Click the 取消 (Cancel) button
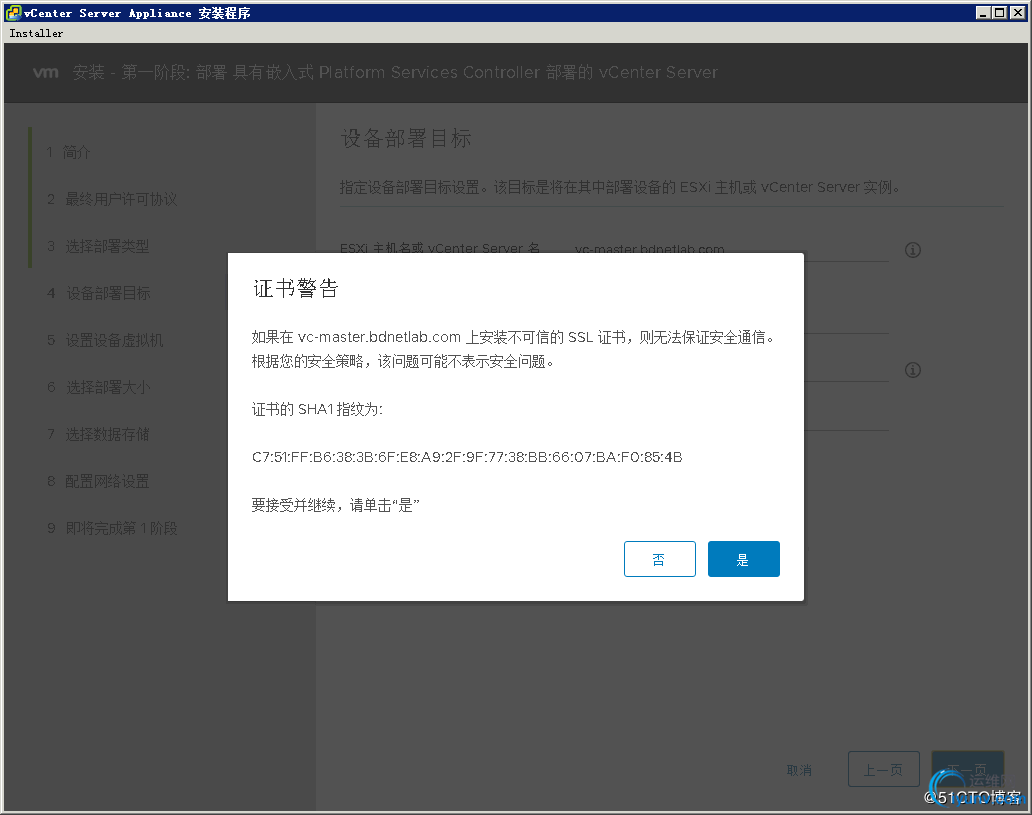This screenshot has height=815, width=1032. click(799, 770)
